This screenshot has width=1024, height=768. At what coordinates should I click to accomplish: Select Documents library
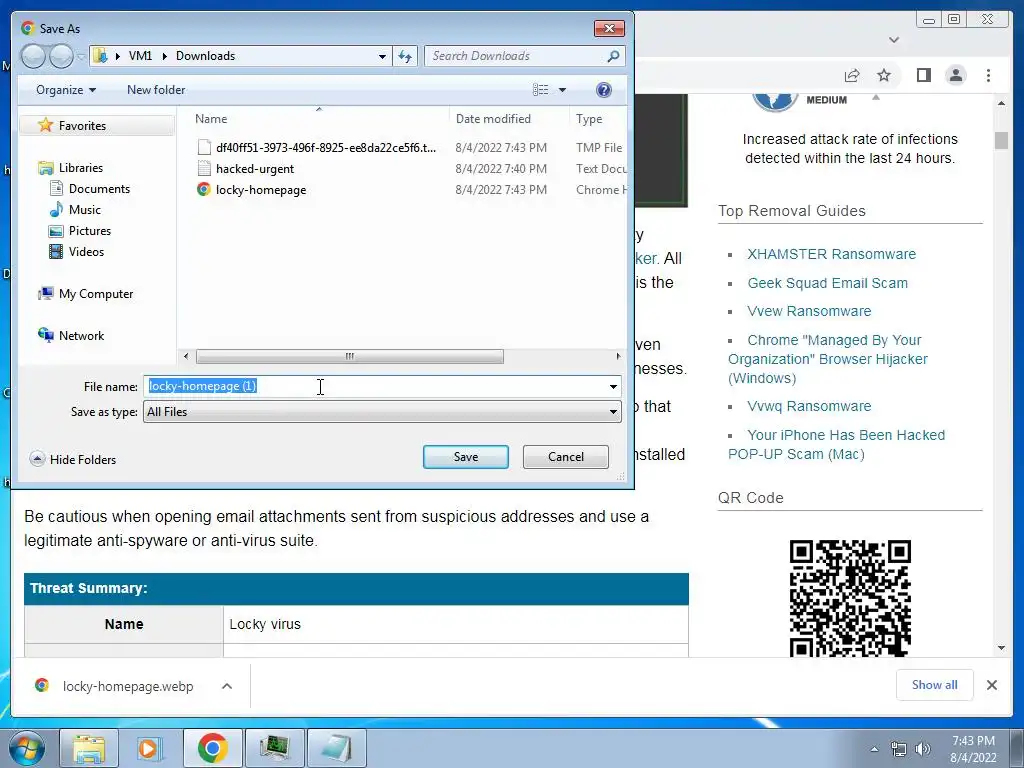(x=99, y=189)
